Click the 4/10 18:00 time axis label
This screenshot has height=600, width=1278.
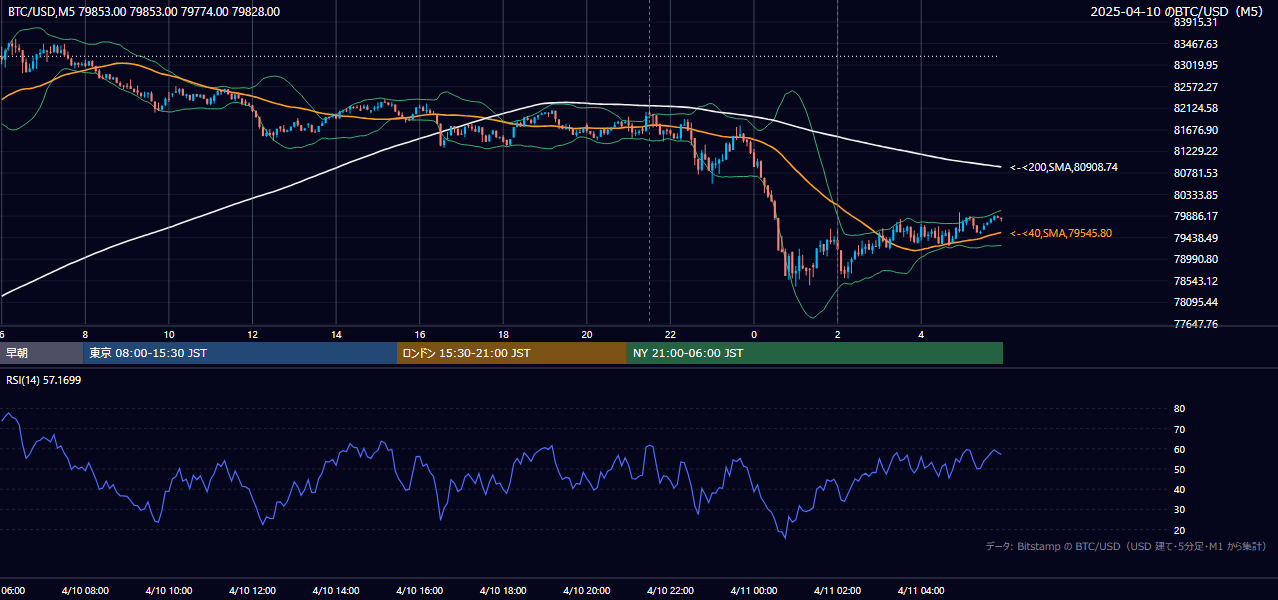tap(503, 591)
